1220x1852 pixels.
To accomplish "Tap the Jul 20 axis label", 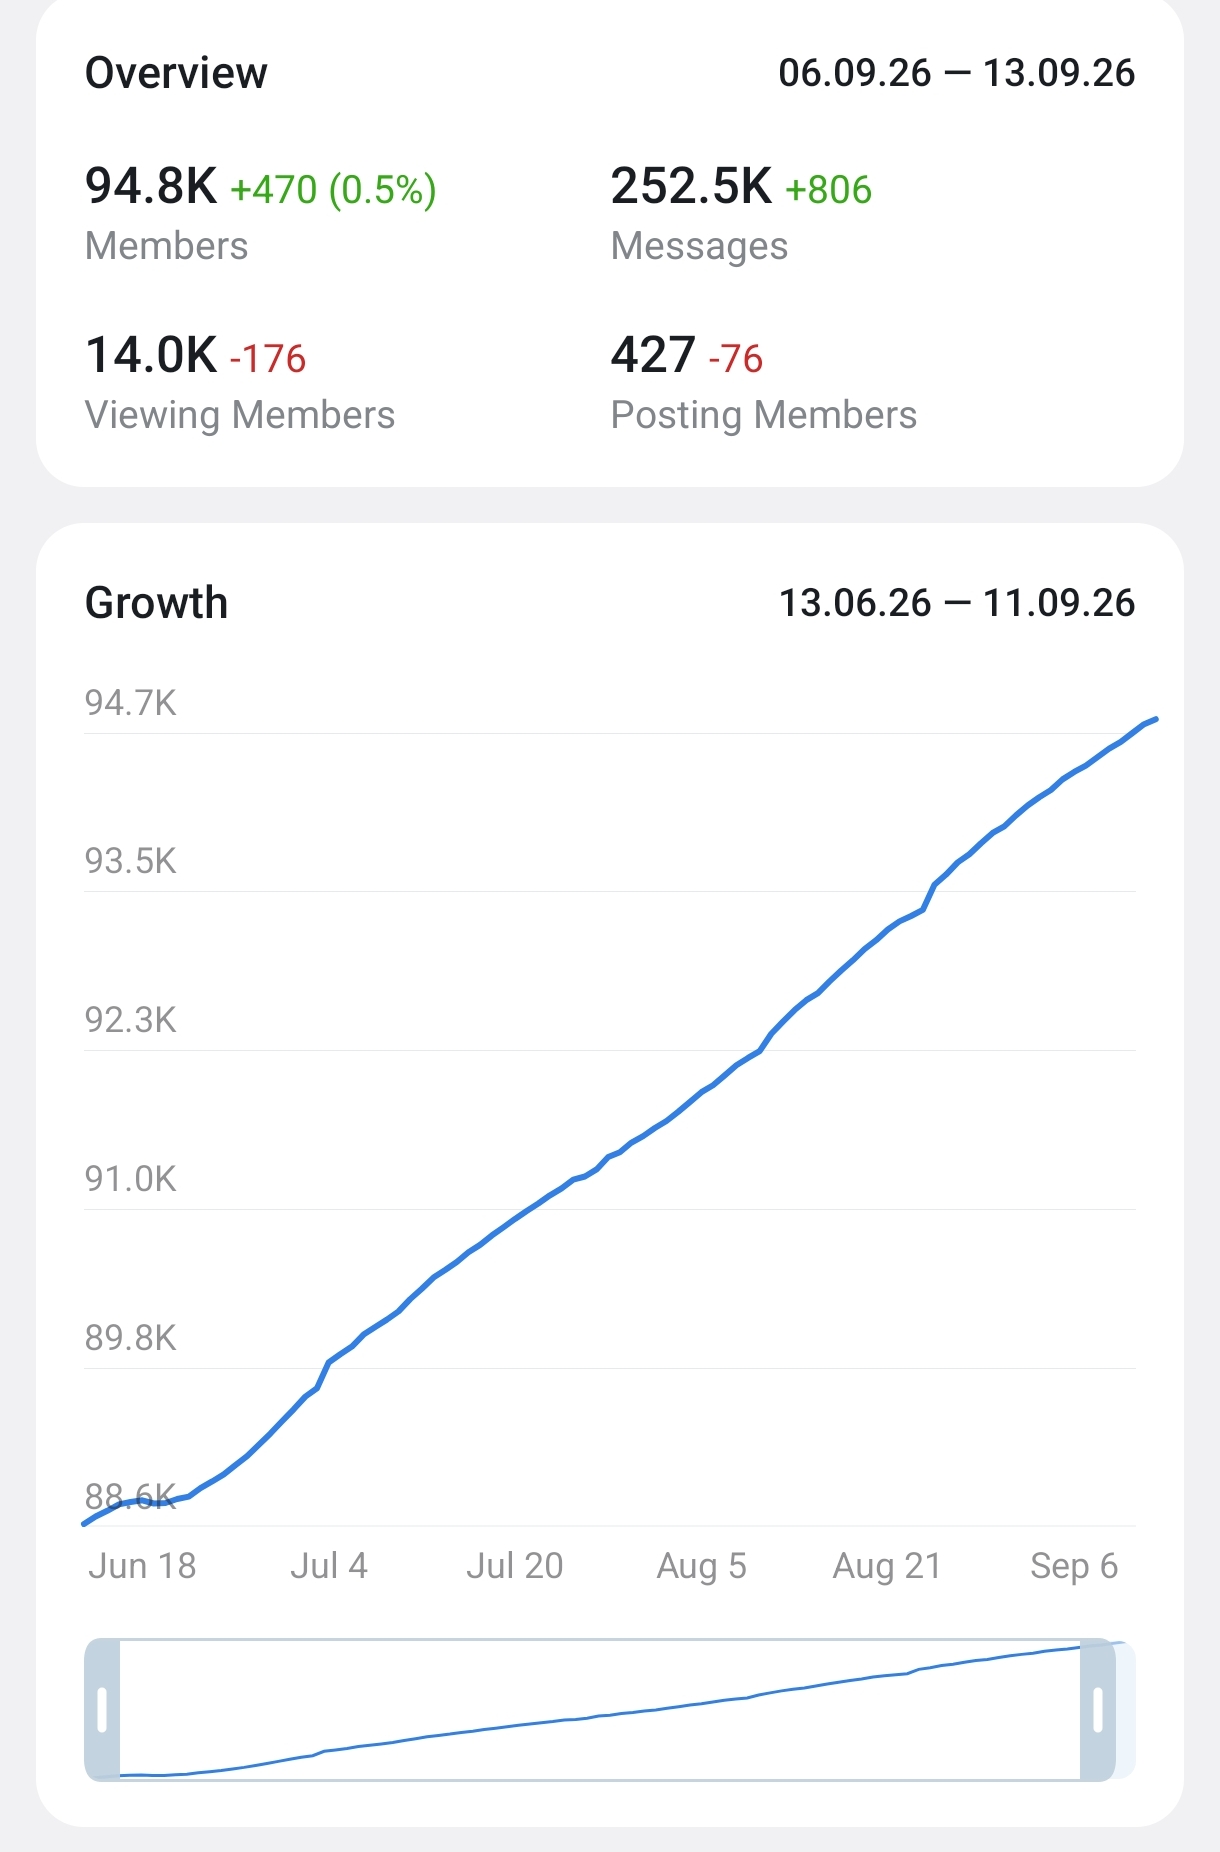I will (x=515, y=1565).
